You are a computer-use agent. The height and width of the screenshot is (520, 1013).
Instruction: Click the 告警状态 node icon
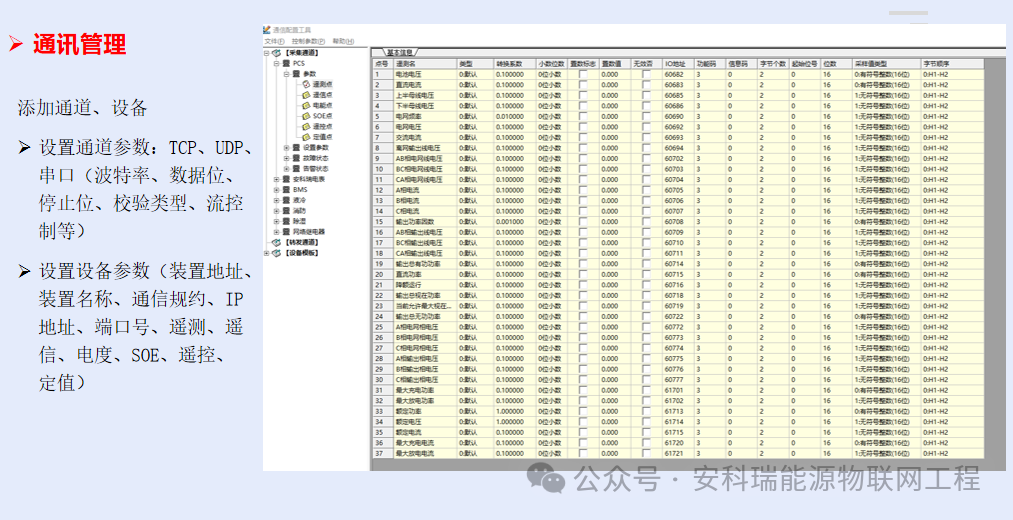297,169
